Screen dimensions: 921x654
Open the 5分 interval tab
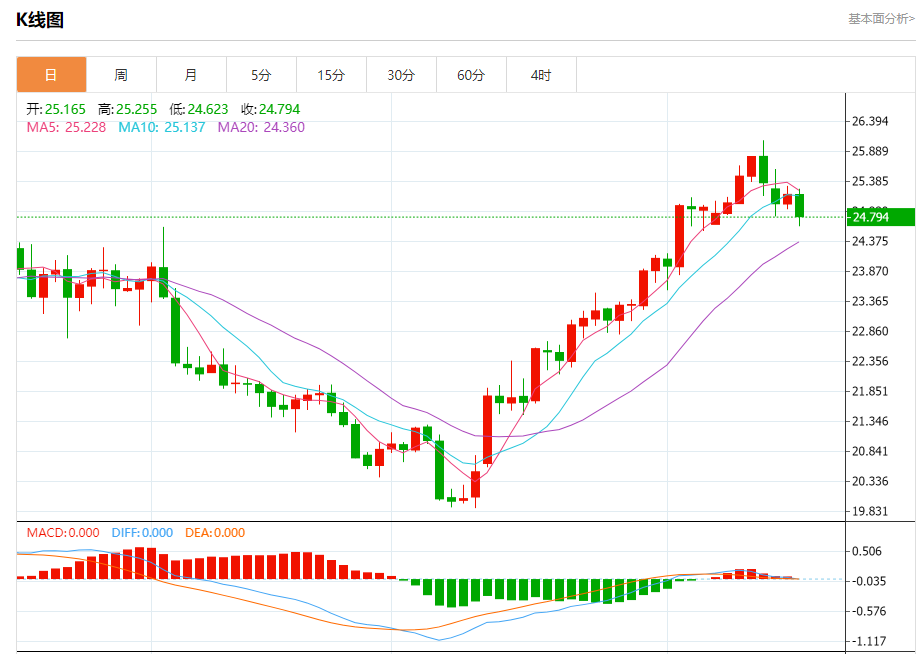coord(261,75)
